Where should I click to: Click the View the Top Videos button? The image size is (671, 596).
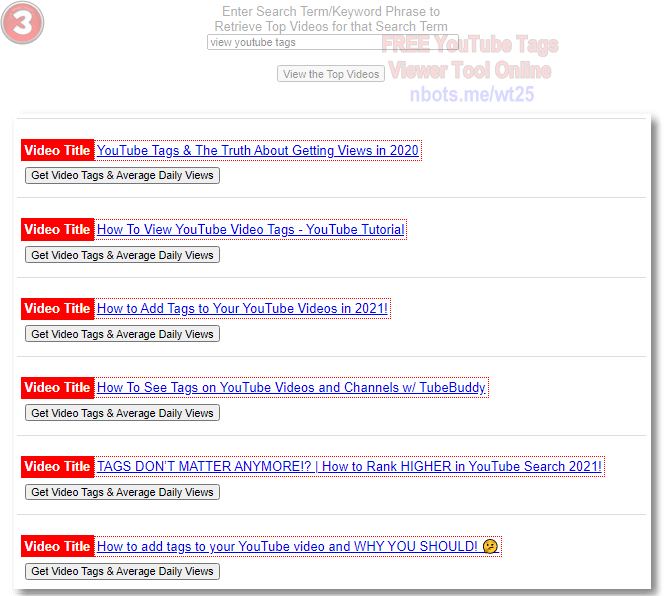[331, 74]
